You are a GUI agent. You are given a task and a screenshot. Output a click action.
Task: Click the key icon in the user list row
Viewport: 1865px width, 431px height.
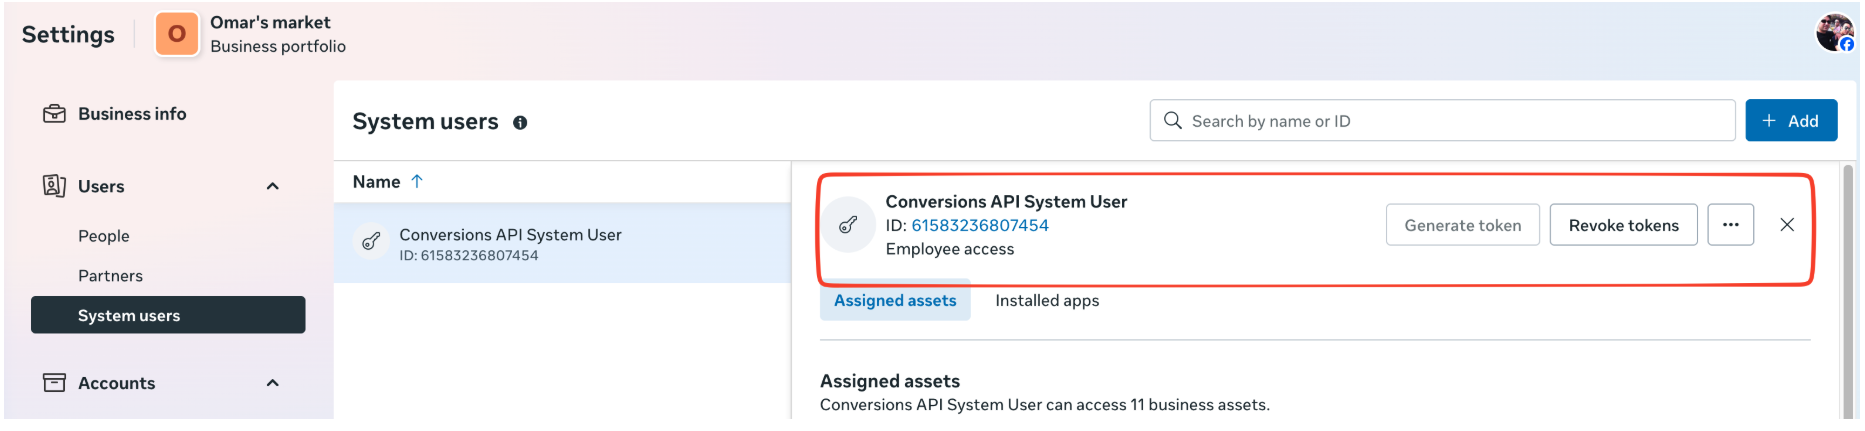click(371, 242)
